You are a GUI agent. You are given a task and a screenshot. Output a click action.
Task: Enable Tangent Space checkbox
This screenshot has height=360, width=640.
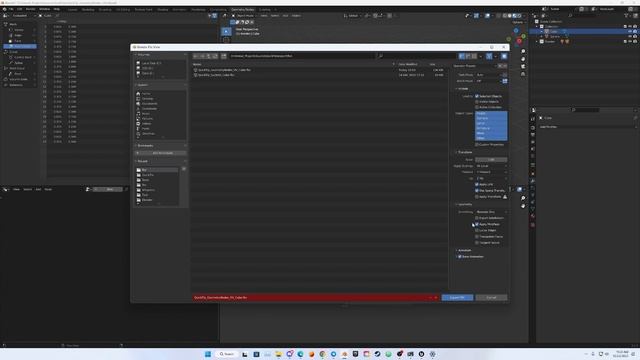coord(477,242)
